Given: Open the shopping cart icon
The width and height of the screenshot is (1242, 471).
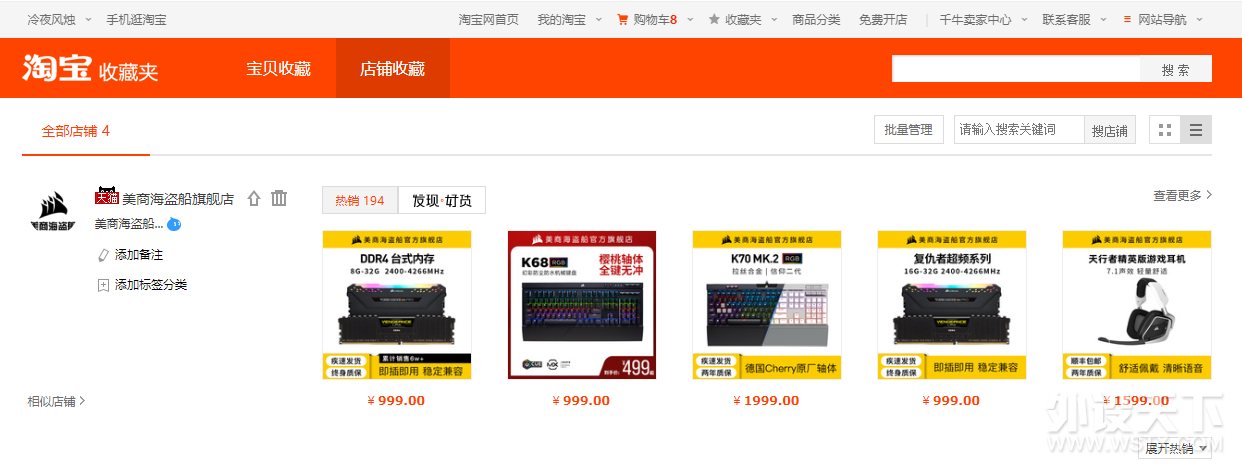Looking at the screenshot, I should 623,19.
